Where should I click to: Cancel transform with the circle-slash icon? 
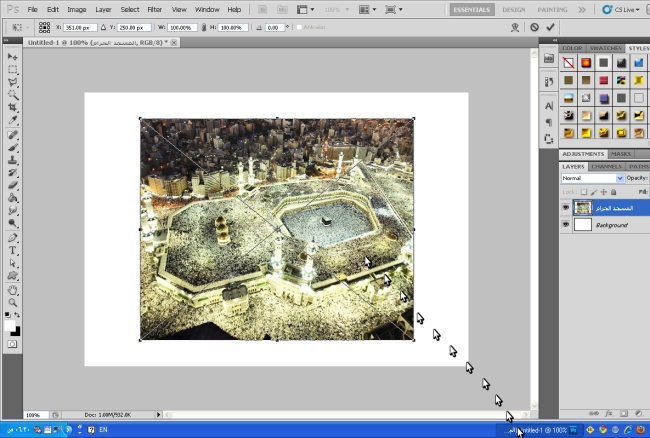click(534, 27)
